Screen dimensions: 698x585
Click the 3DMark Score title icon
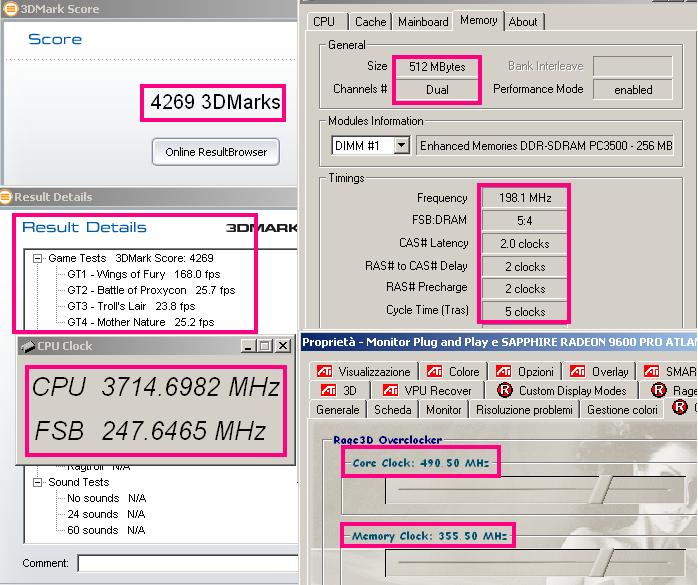[11, 8]
